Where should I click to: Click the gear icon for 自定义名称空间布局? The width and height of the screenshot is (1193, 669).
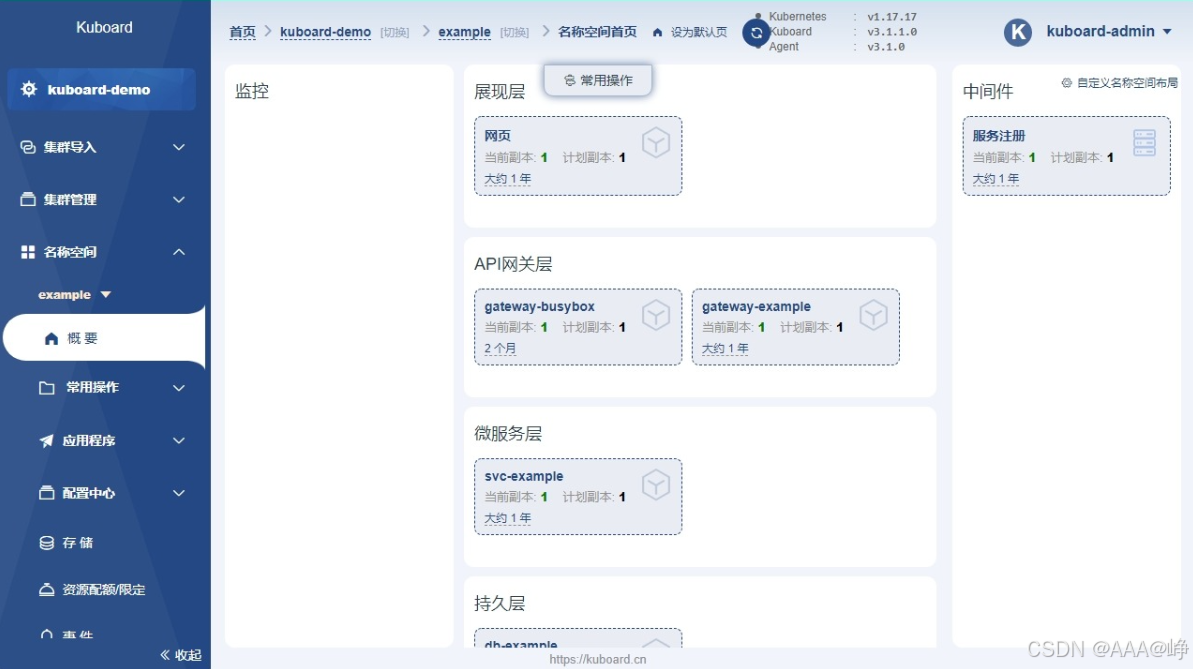pos(1067,82)
